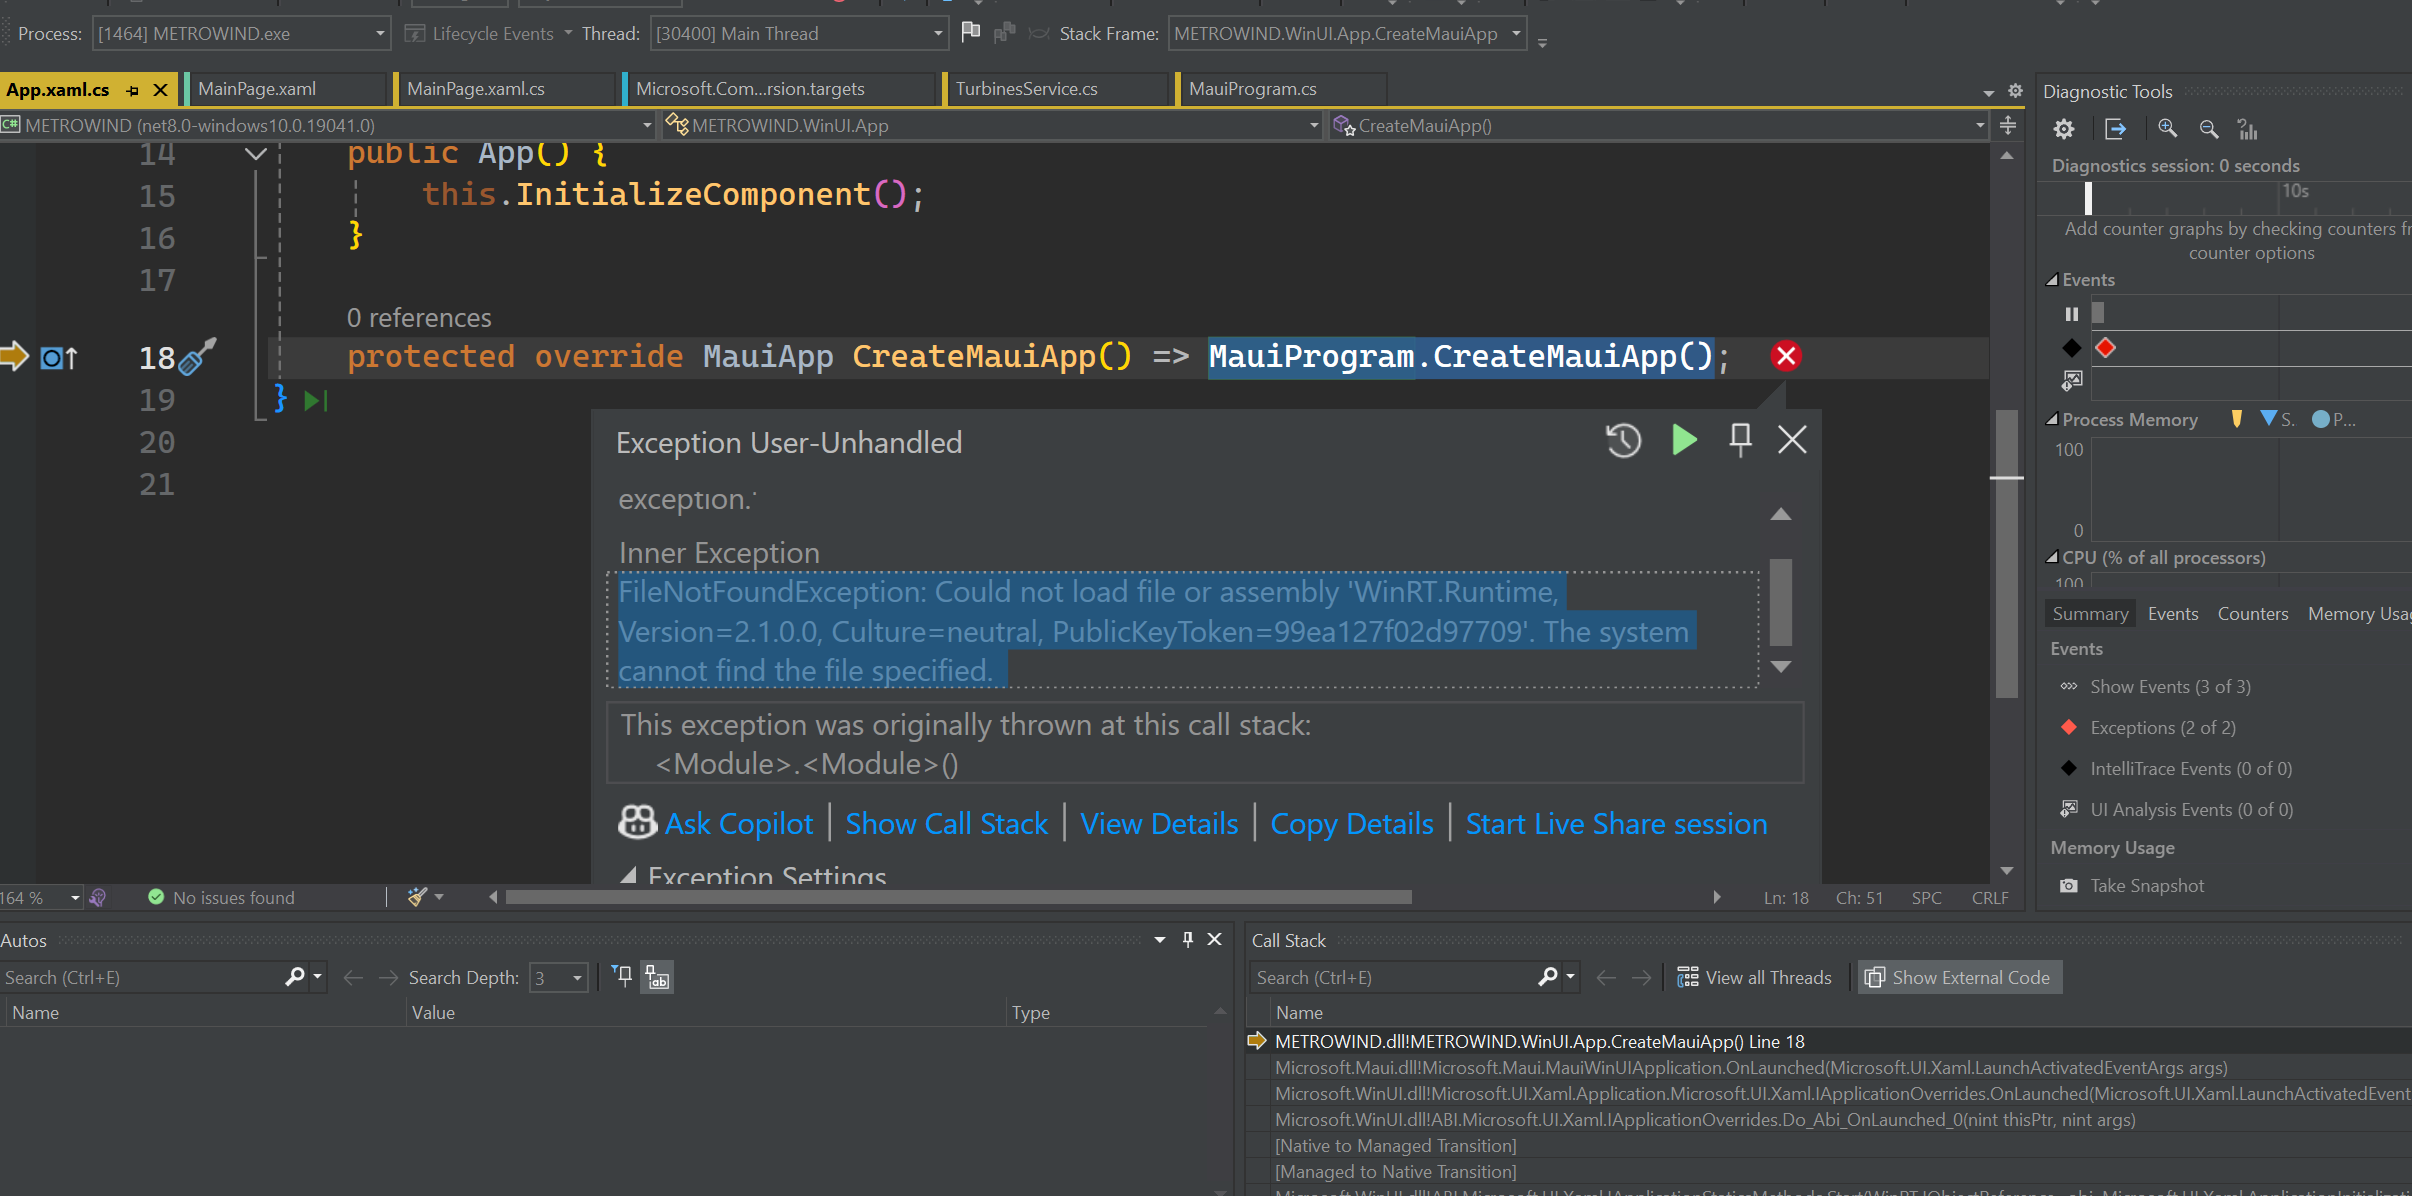Open the Stack Frame dropdown
Viewport: 2412px width, 1196px height.
point(1346,34)
